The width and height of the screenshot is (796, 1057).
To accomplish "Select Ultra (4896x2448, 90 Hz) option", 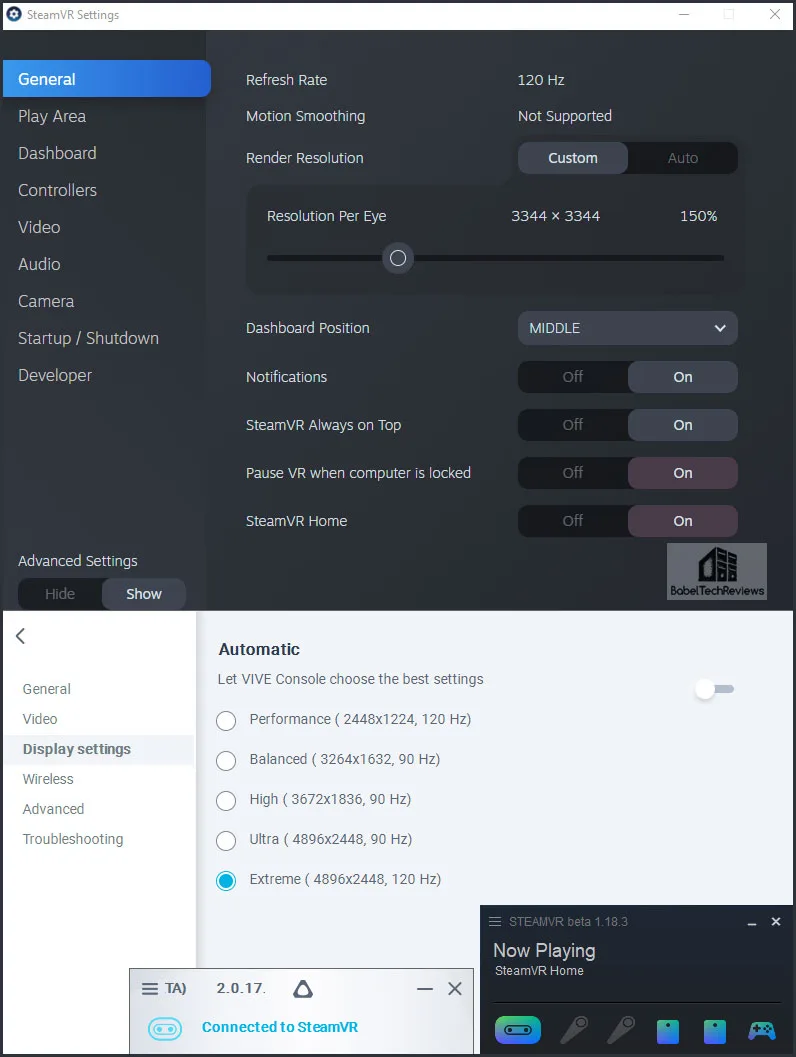I will pyautogui.click(x=226, y=840).
